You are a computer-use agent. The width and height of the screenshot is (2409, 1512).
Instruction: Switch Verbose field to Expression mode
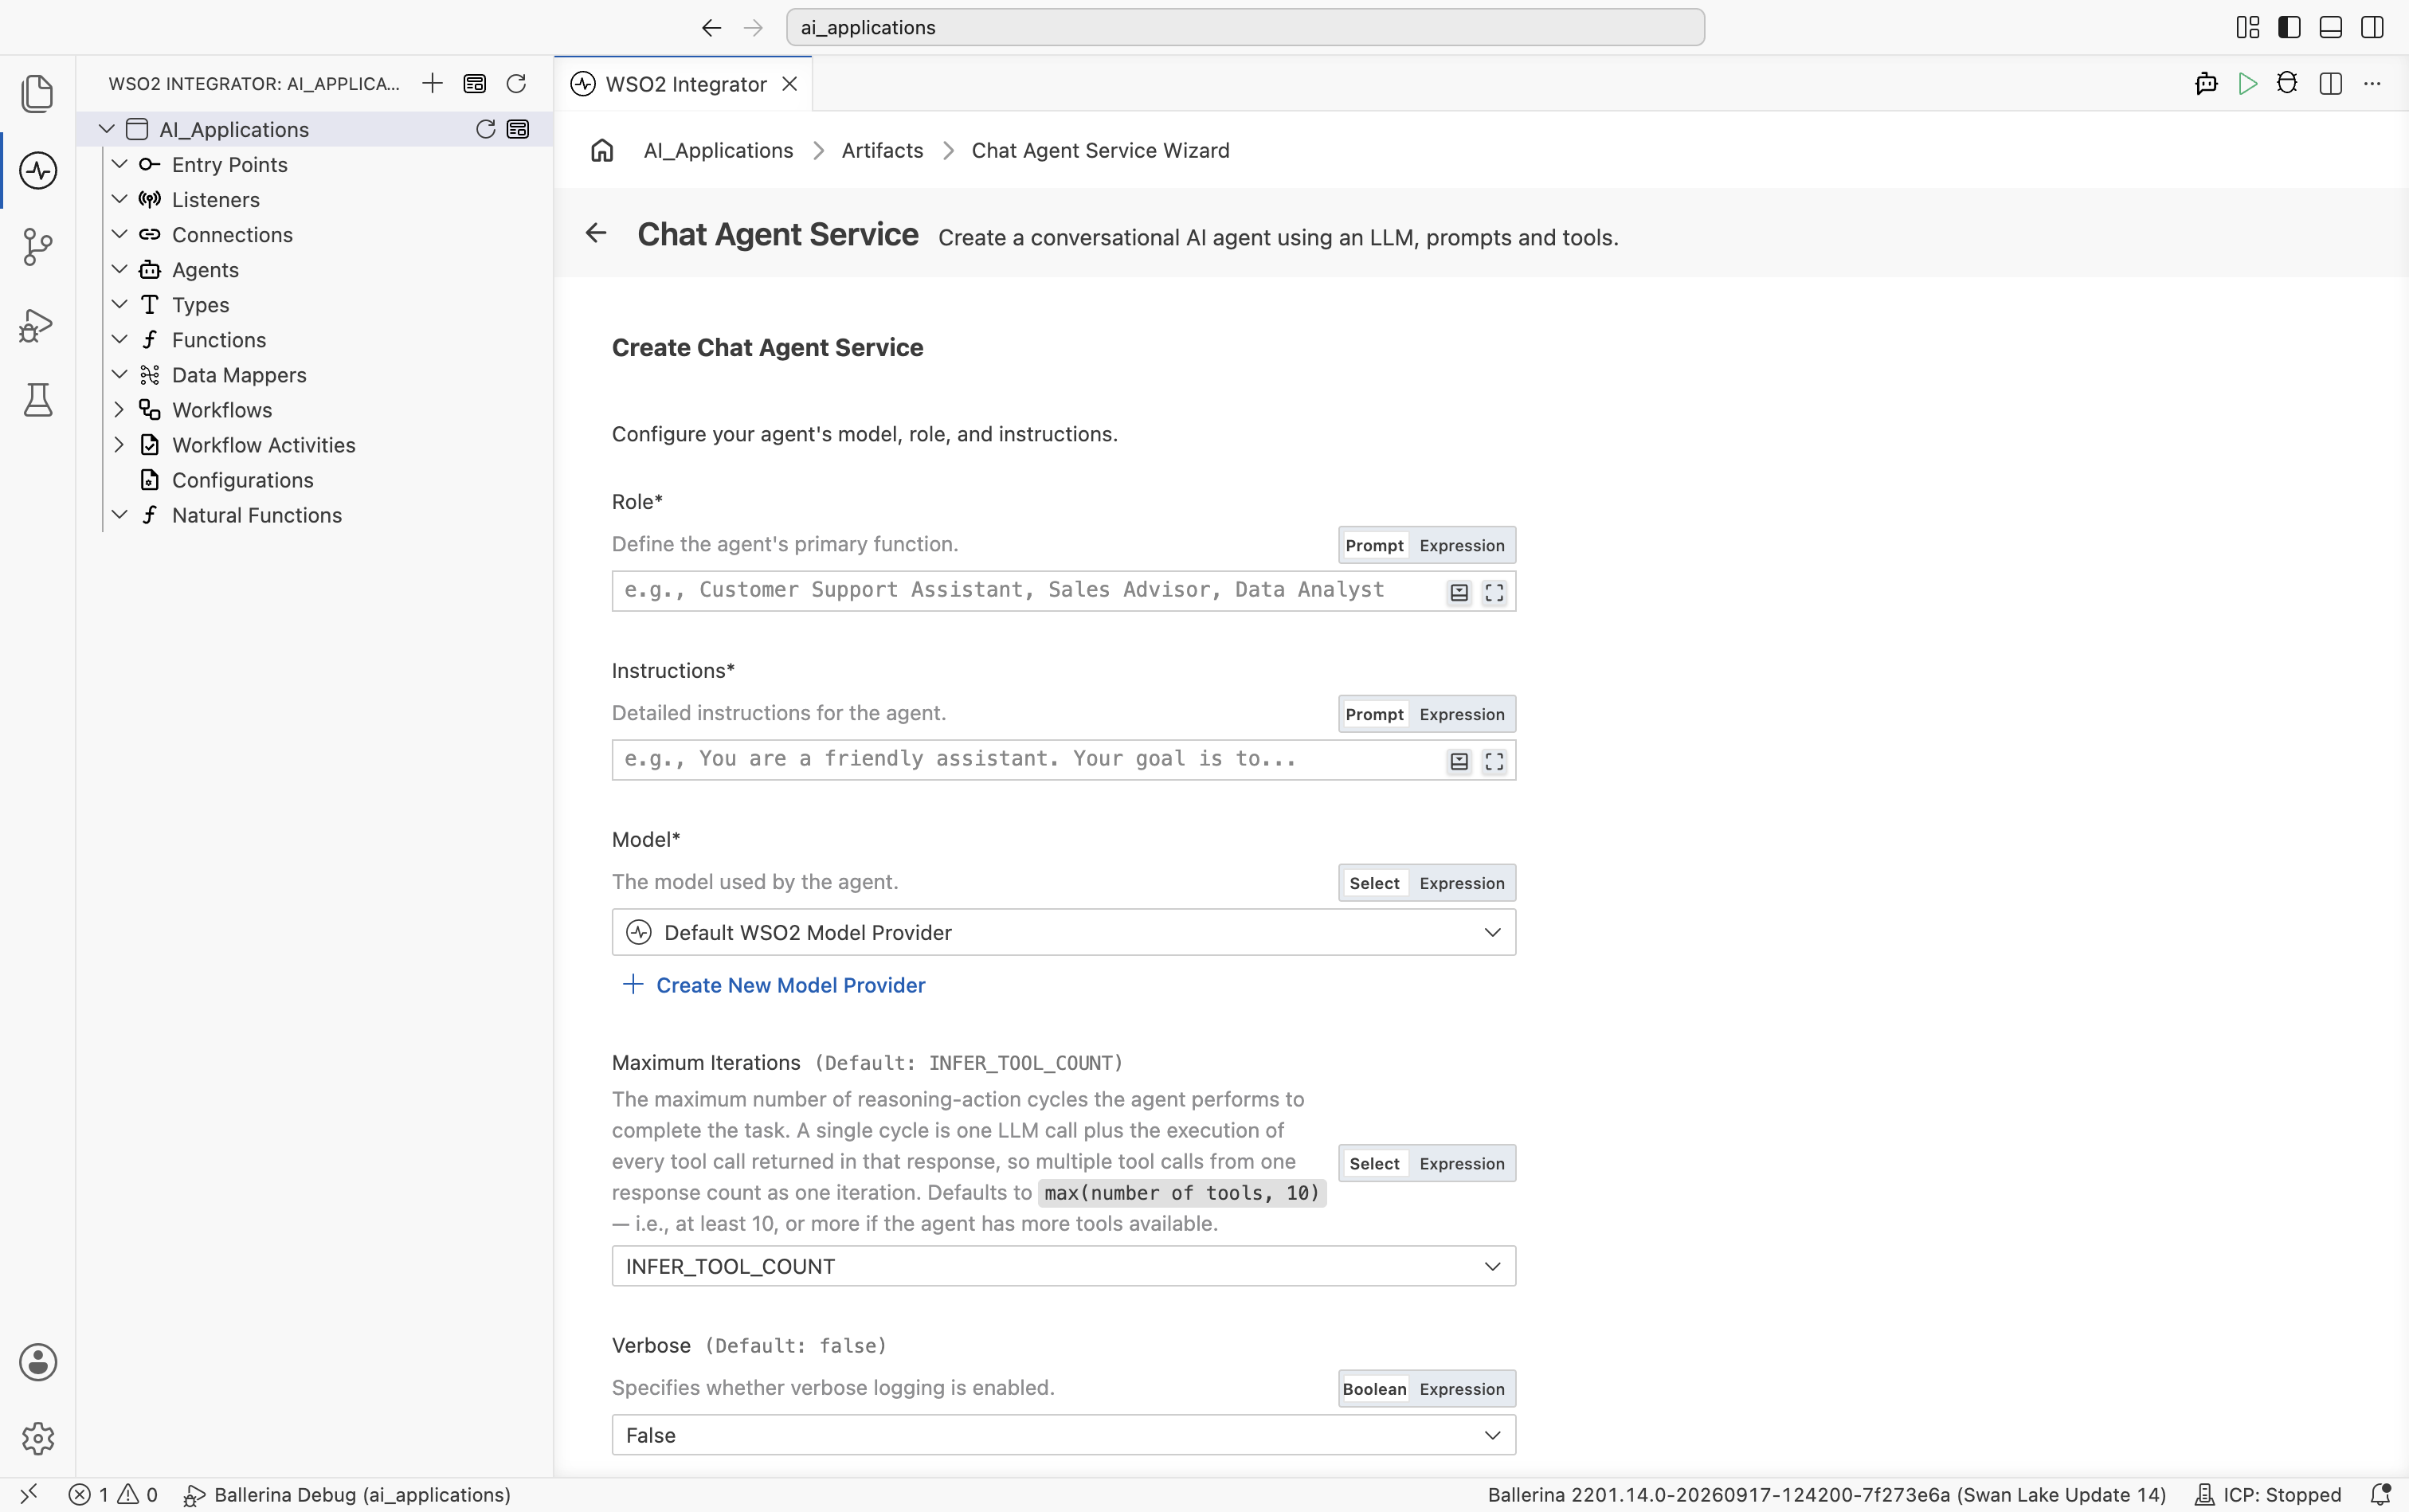click(1462, 1388)
